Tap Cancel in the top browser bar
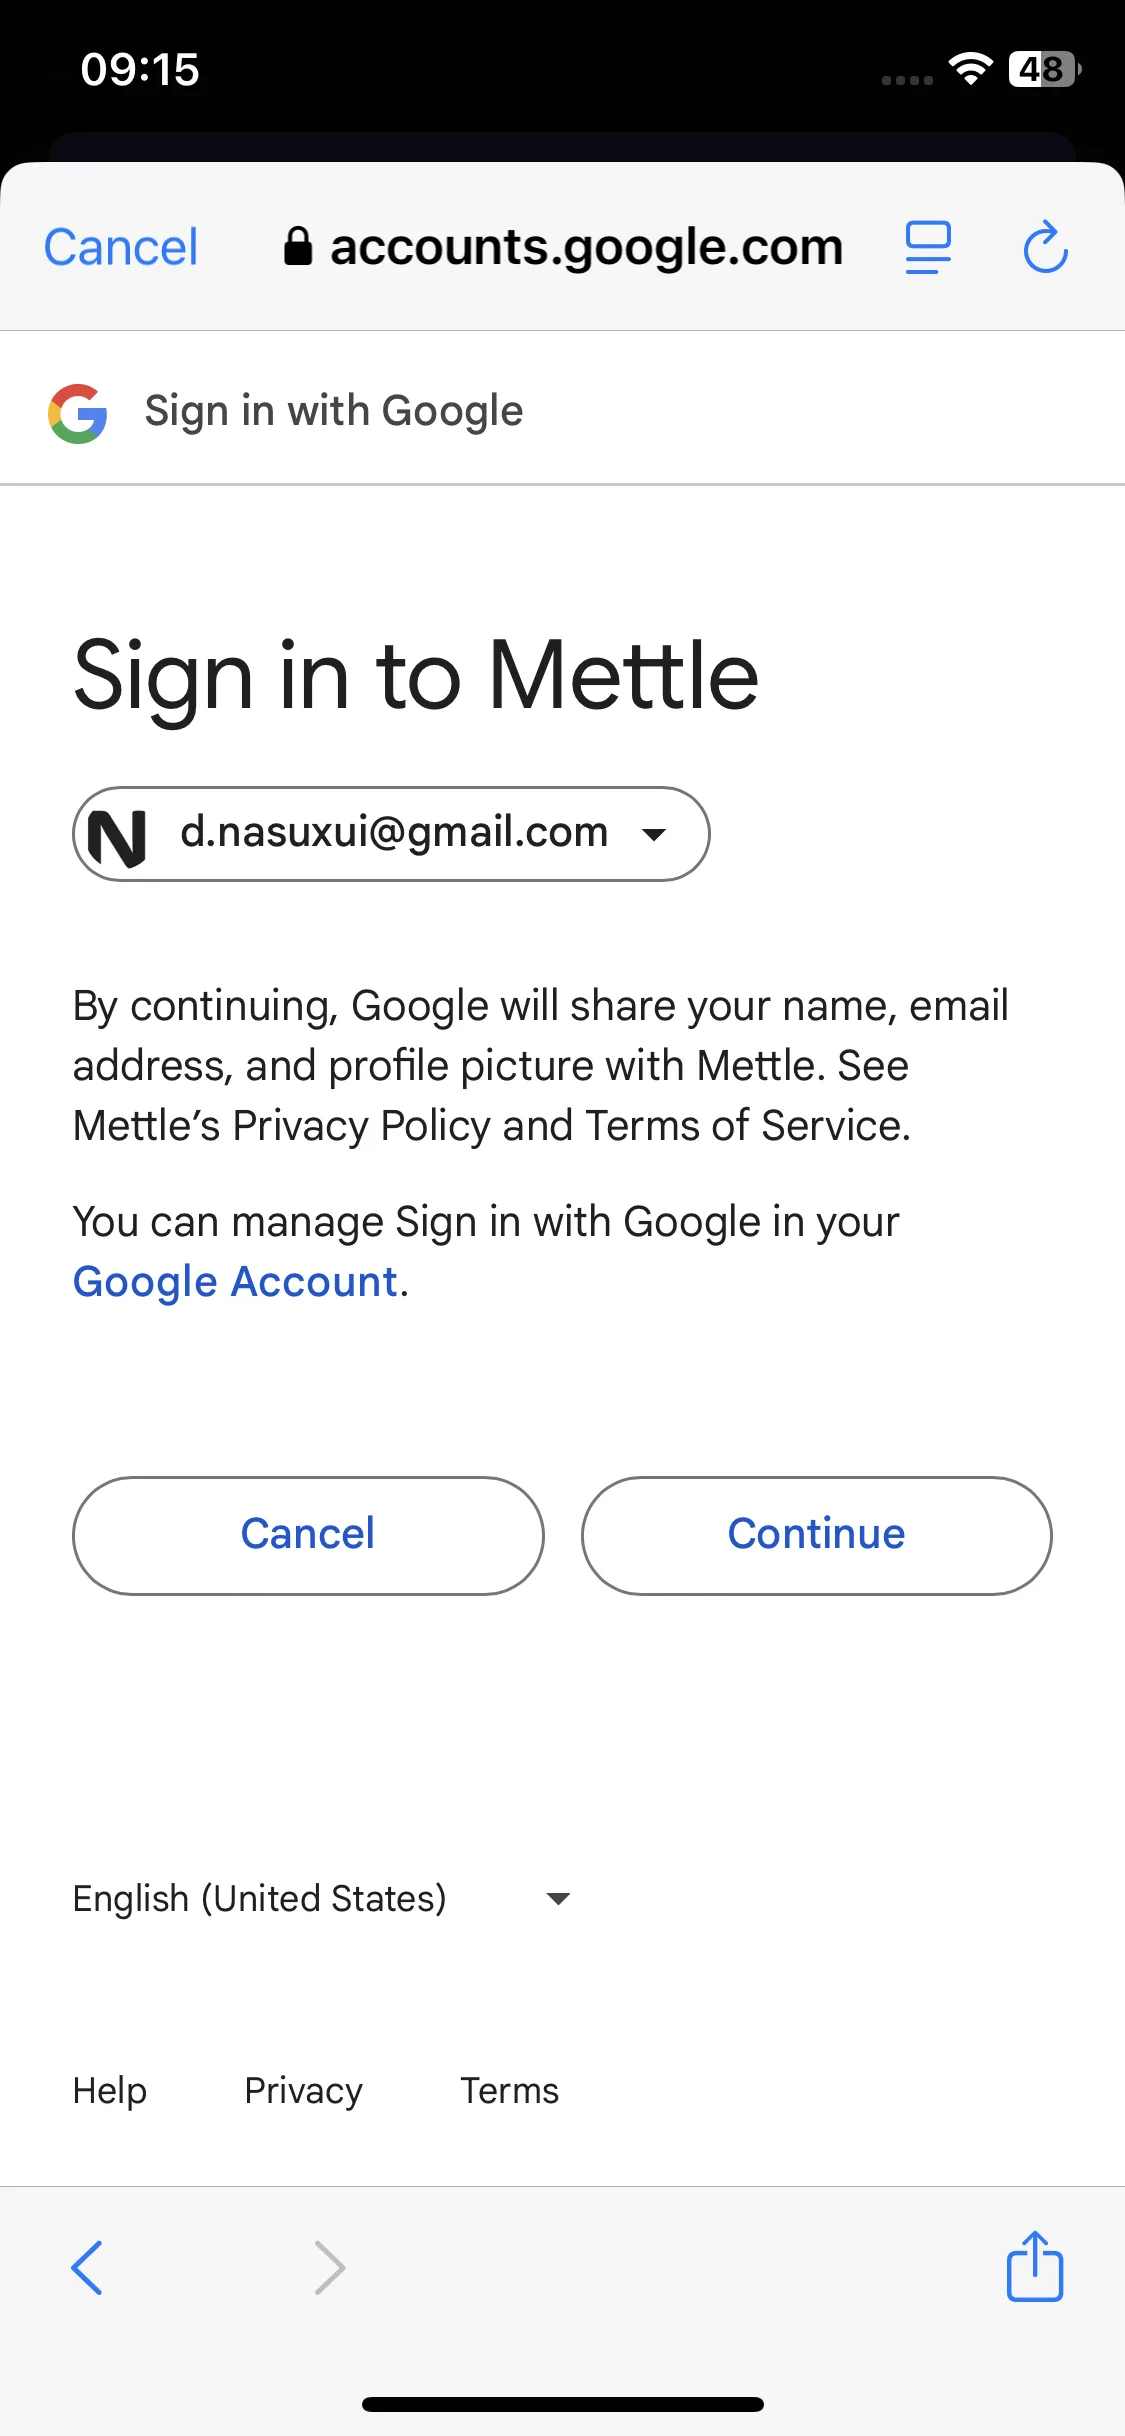The height and width of the screenshot is (2436, 1125). coord(121,247)
